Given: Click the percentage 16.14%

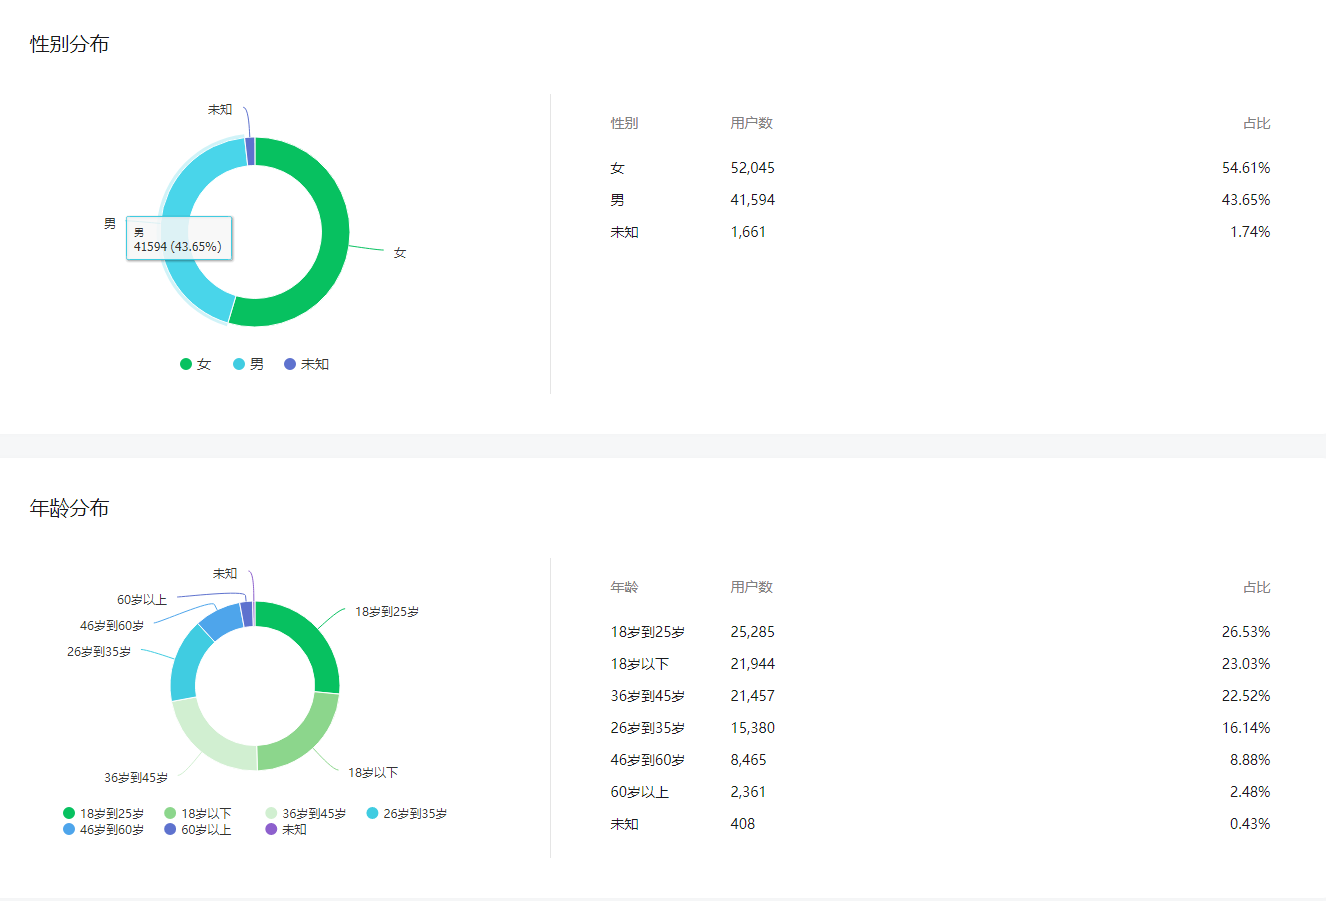Looking at the screenshot, I should pyautogui.click(x=1246, y=728).
